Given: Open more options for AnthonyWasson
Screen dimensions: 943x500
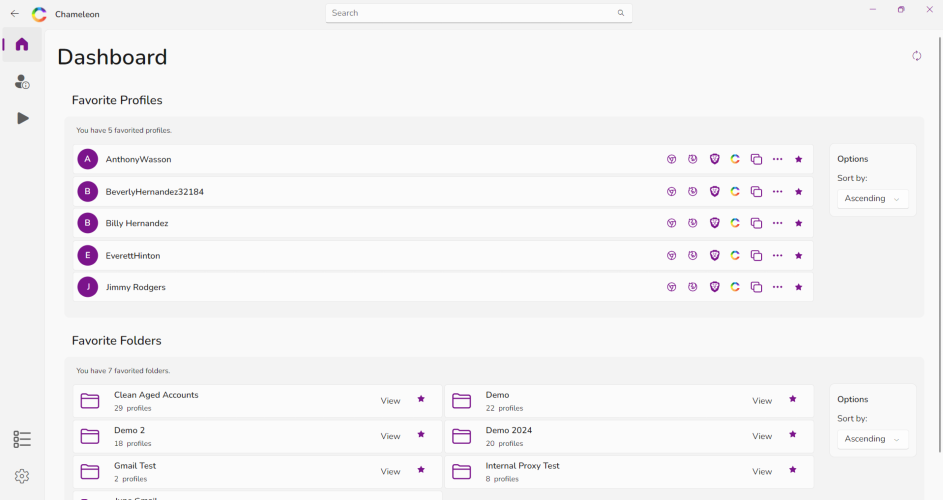Looking at the screenshot, I should tap(778, 159).
